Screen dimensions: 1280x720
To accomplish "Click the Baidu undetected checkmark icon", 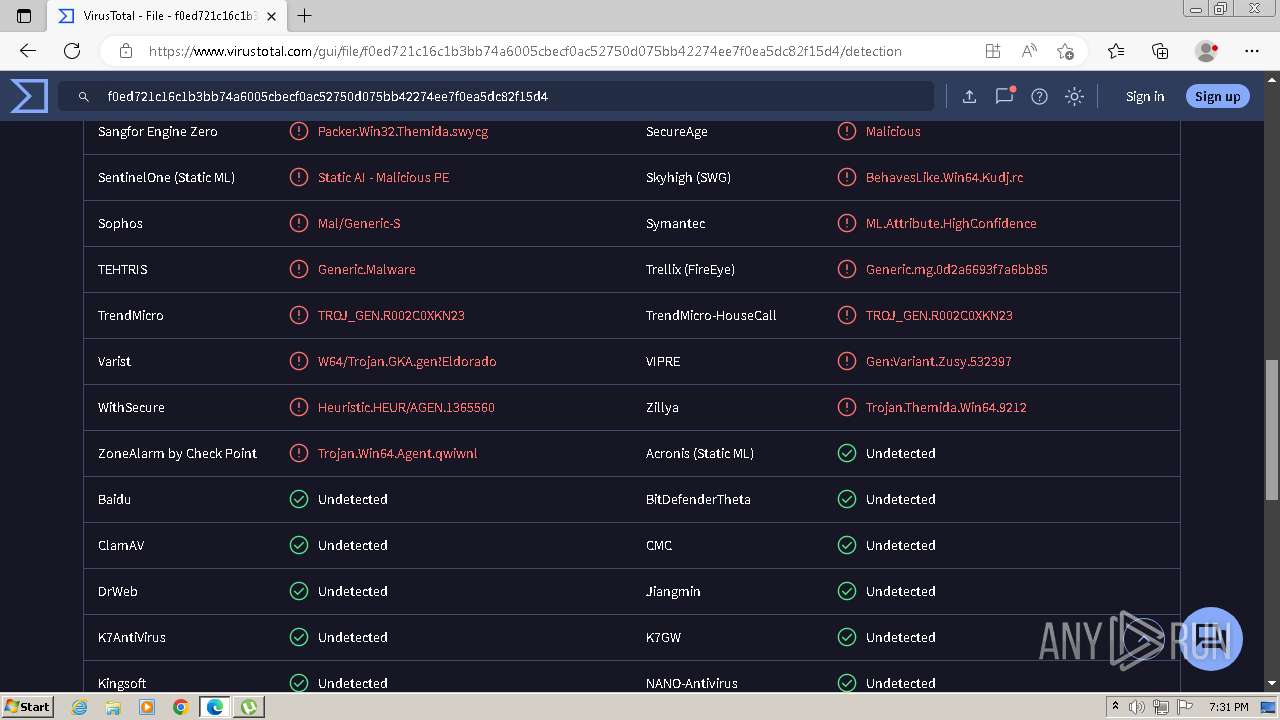I will (299, 499).
